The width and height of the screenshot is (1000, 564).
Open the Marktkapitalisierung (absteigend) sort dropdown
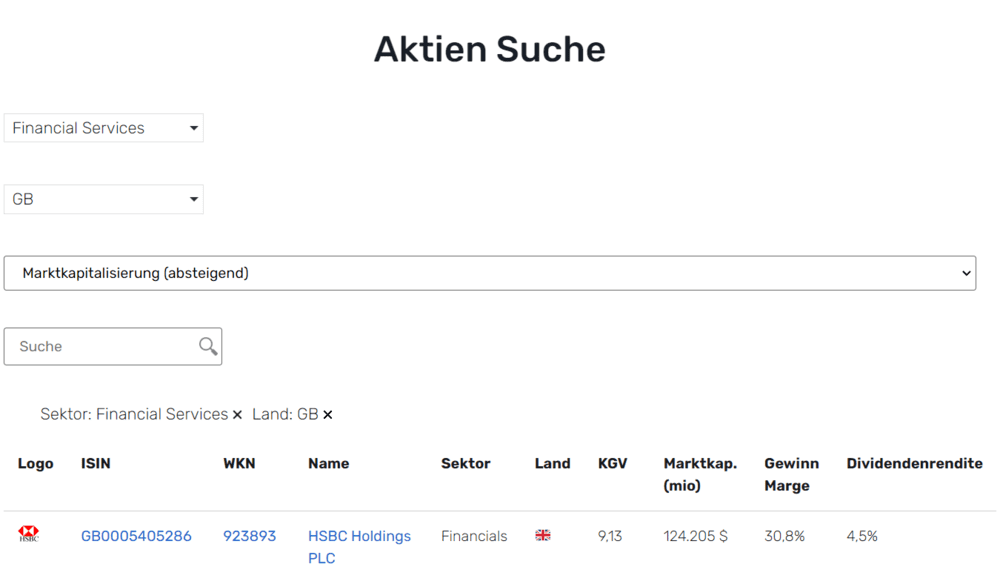click(x=490, y=273)
